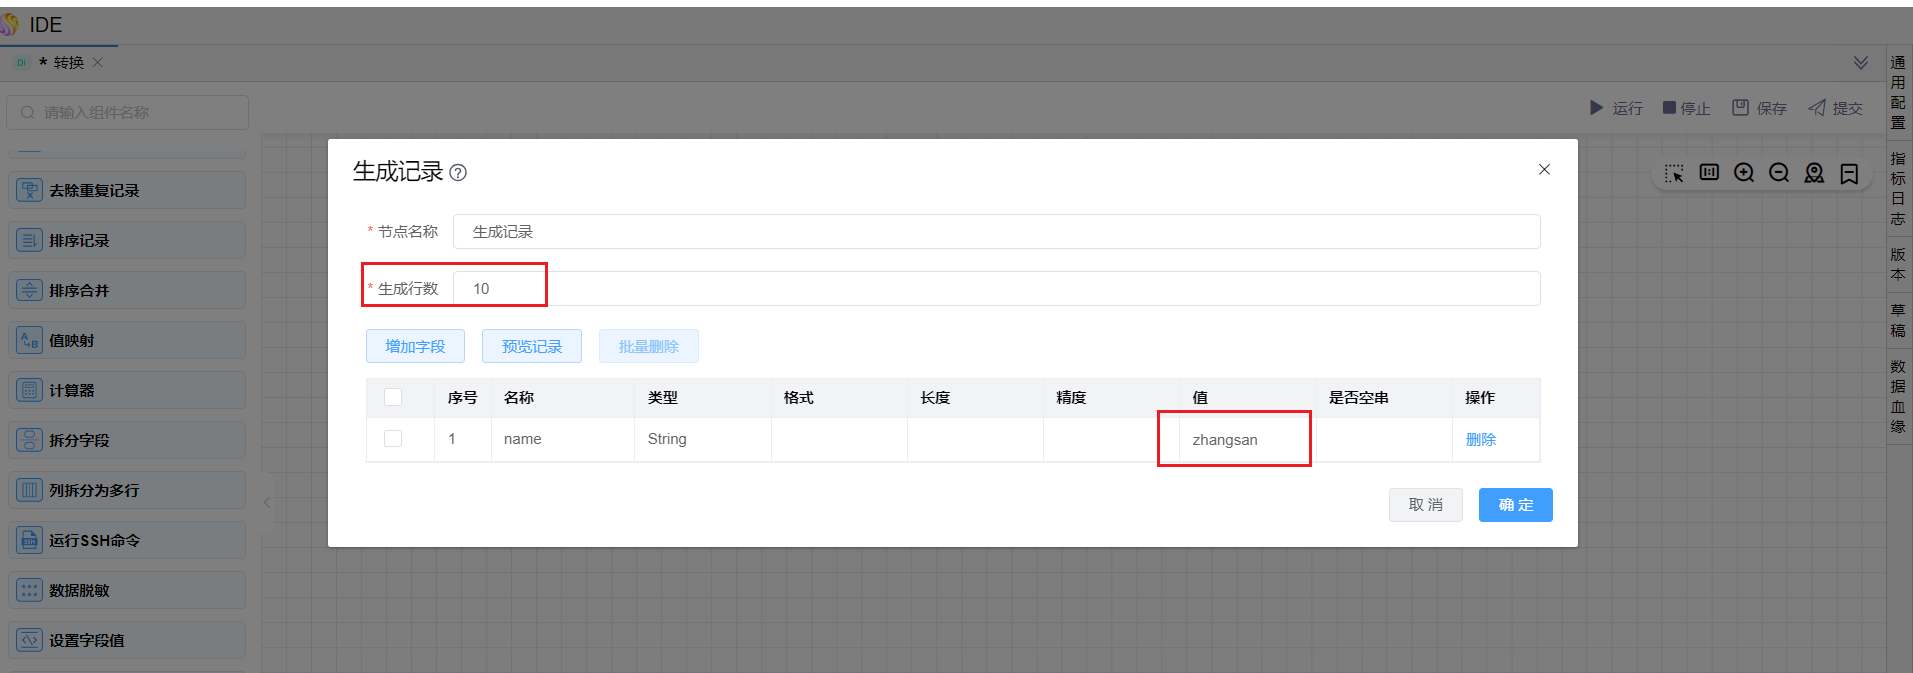Zoom in on the canvas
Viewport: 1913px width, 673px height.
click(1744, 173)
